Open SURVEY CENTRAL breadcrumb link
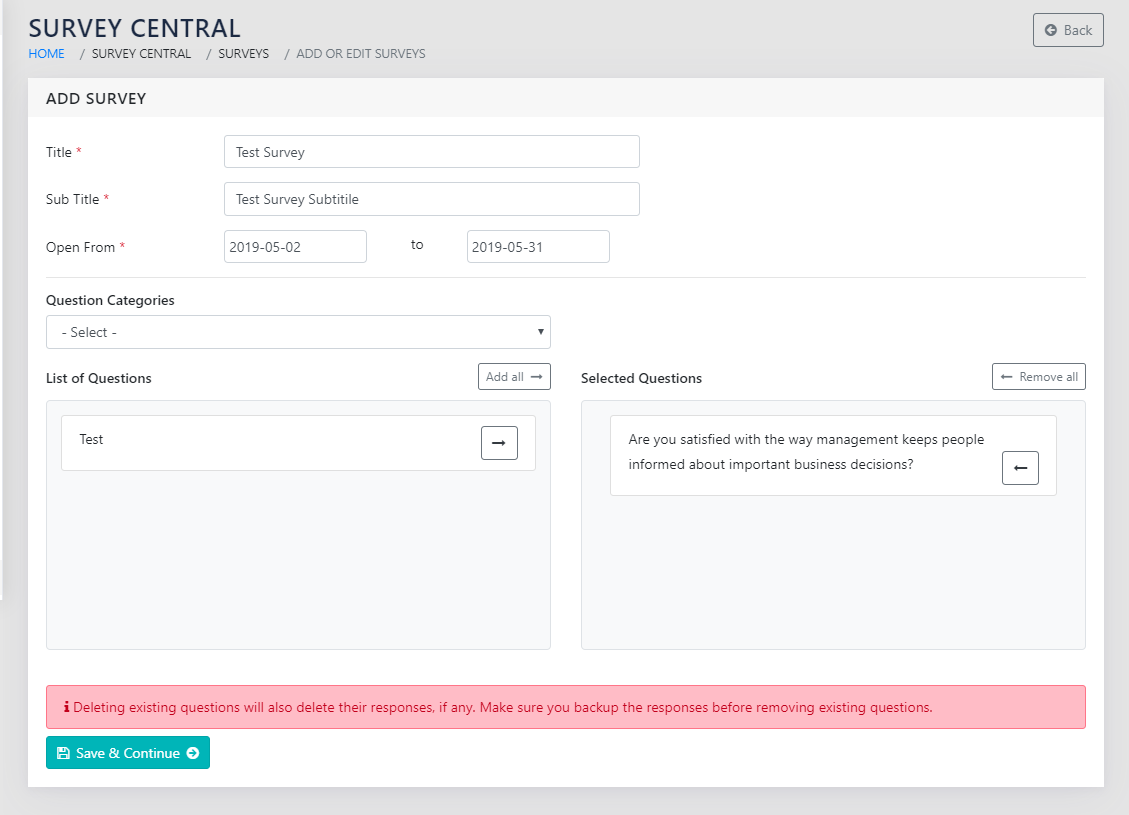The width and height of the screenshot is (1129, 815). (141, 54)
